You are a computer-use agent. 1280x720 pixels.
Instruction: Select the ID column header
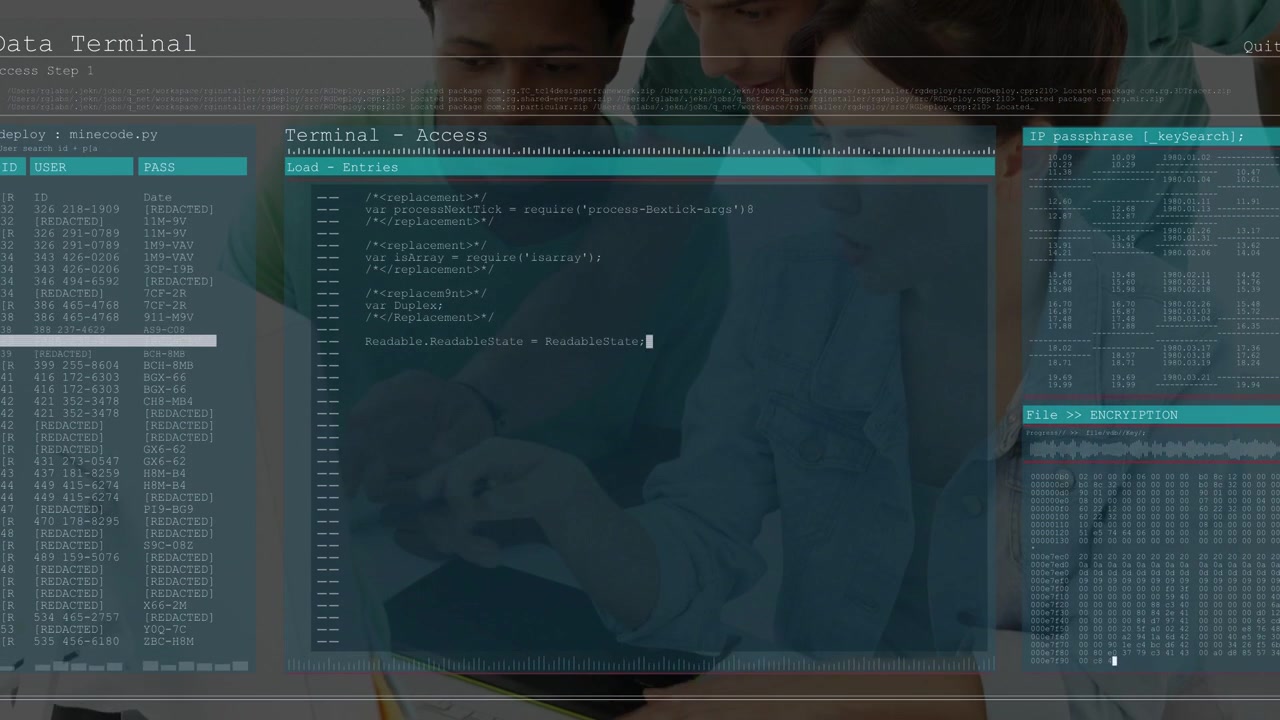(10, 167)
